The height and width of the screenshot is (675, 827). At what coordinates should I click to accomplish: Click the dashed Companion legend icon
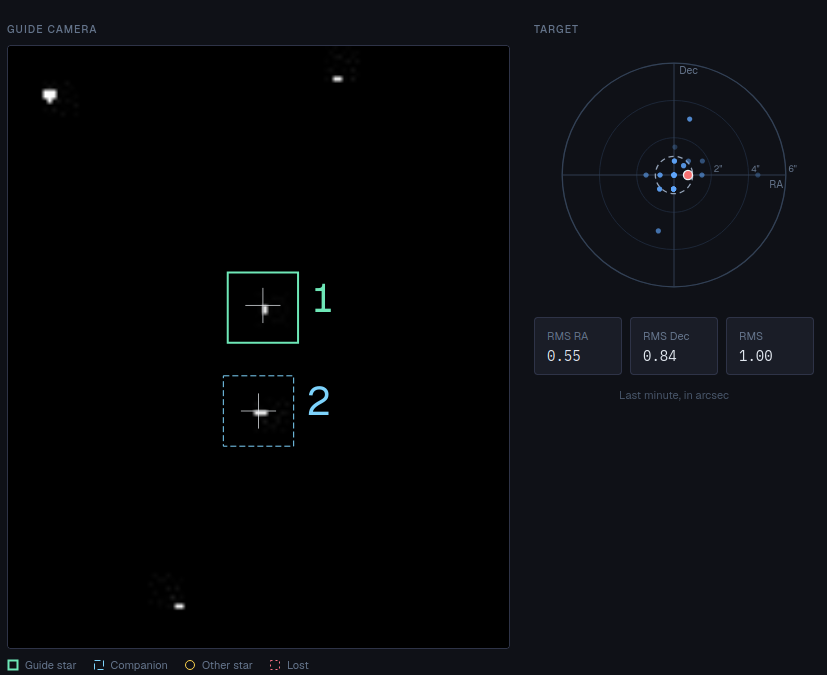point(99,665)
